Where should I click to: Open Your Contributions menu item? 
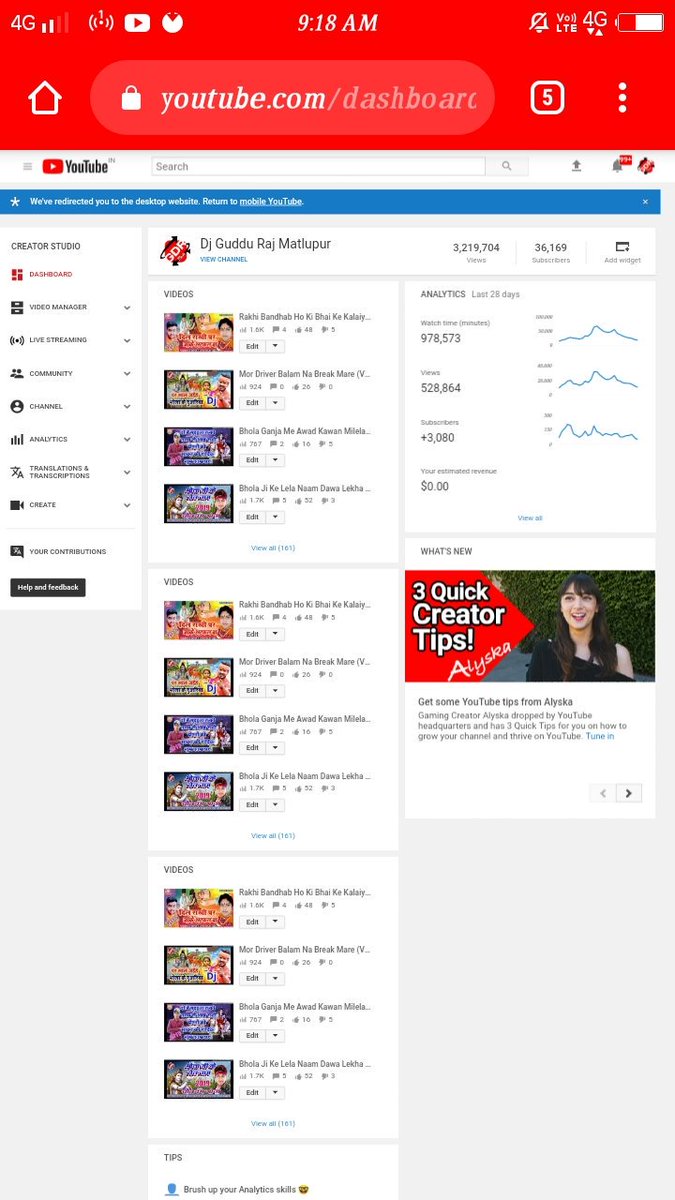pos(67,552)
